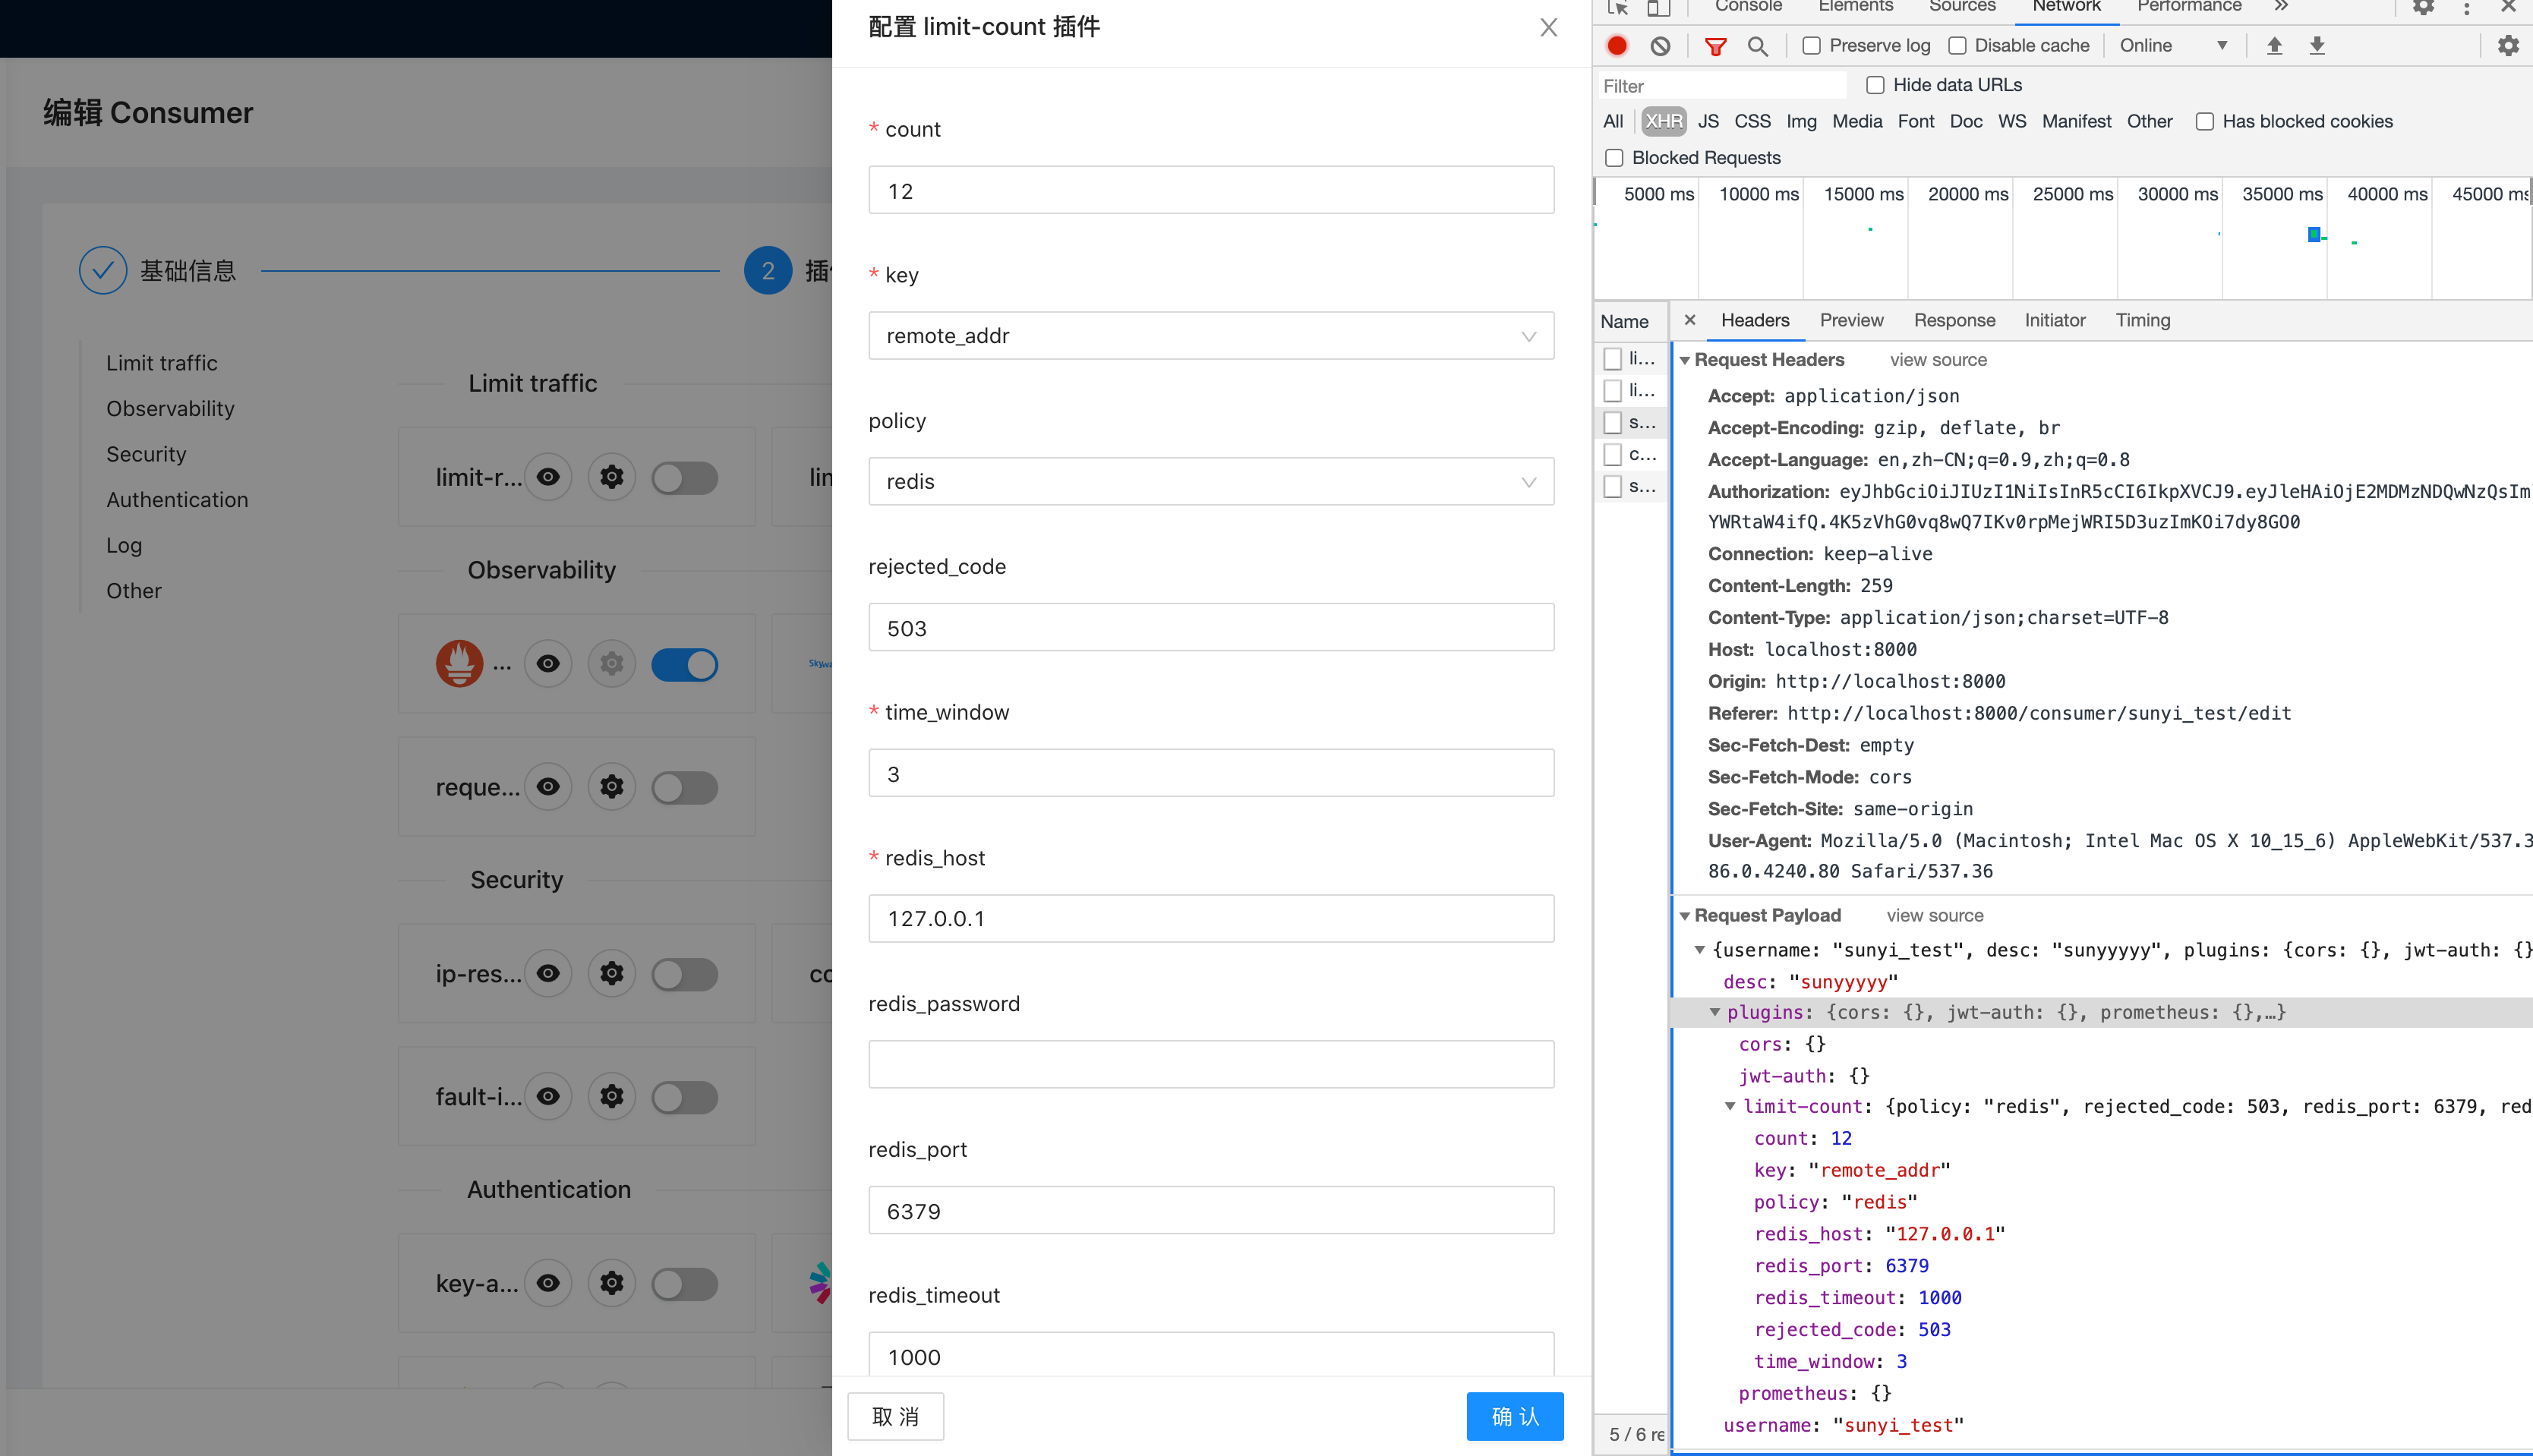The height and width of the screenshot is (1456, 2533).
Task: Click the blue bar in network timeline
Action: pos(2313,234)
